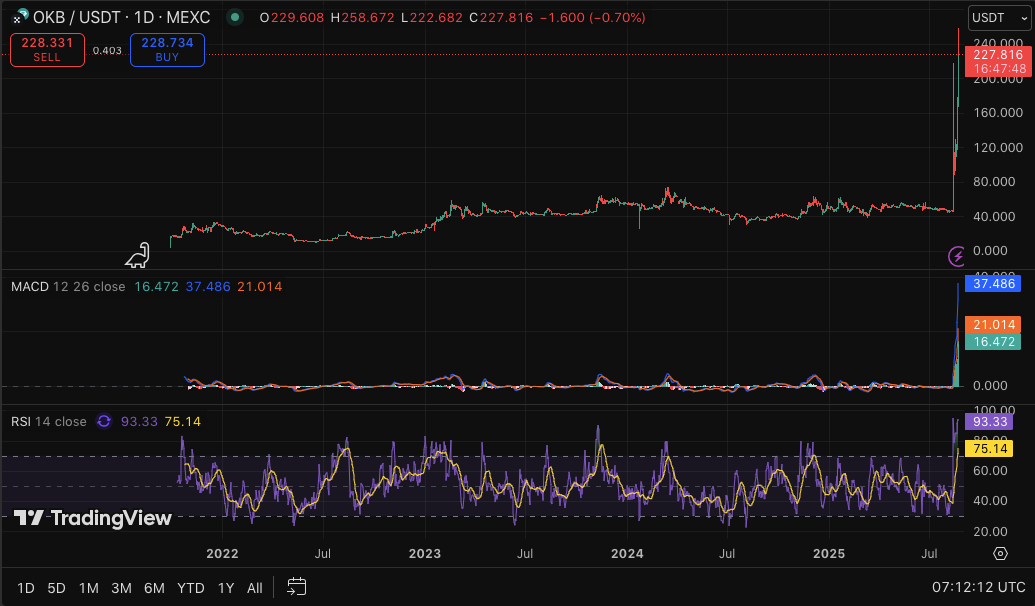Click the TradingView logo
Viewport: 1035px width, 606px height.
(x=93, y=518)
